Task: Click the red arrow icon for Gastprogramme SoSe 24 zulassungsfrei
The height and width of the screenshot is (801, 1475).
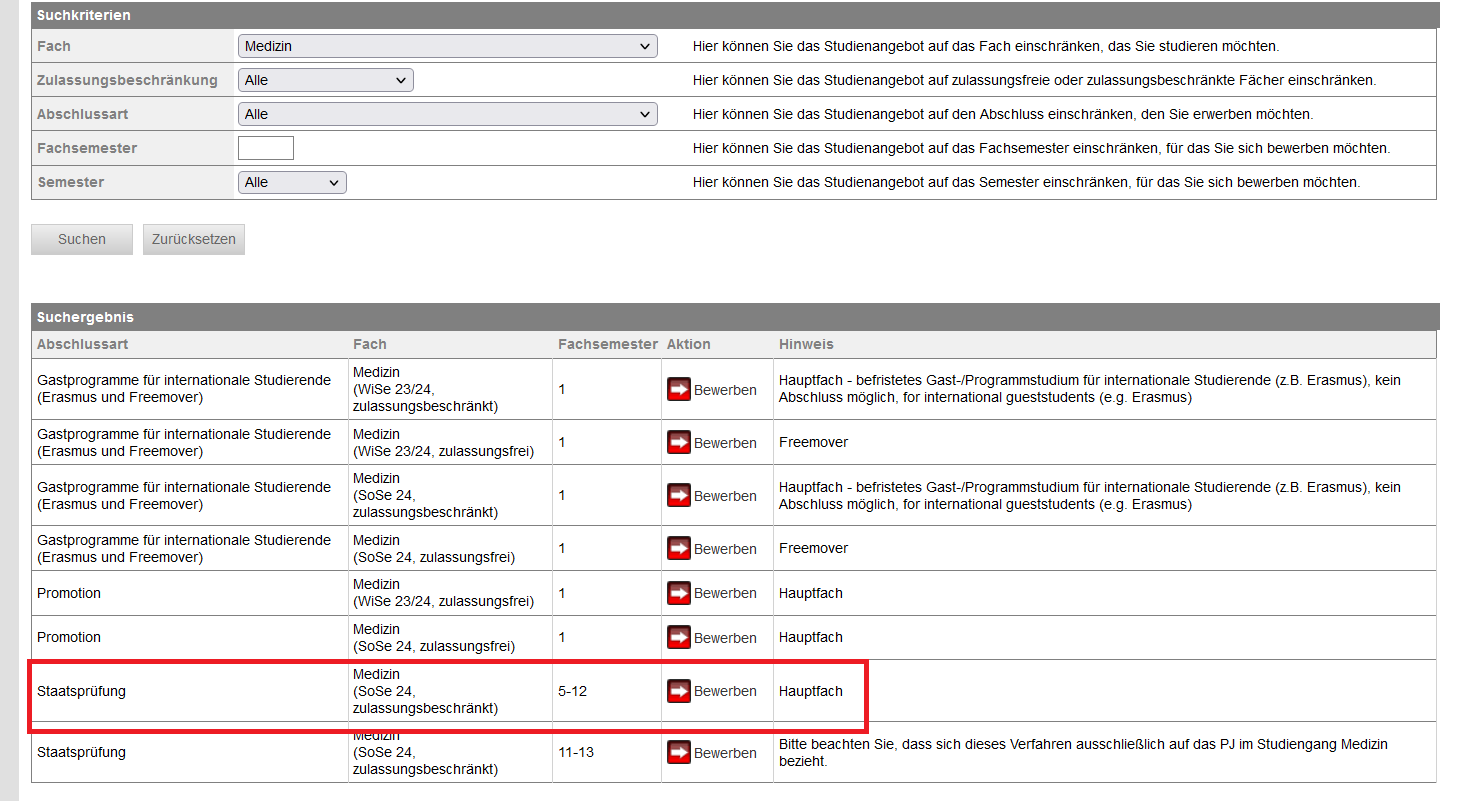Action: point(679,549)
